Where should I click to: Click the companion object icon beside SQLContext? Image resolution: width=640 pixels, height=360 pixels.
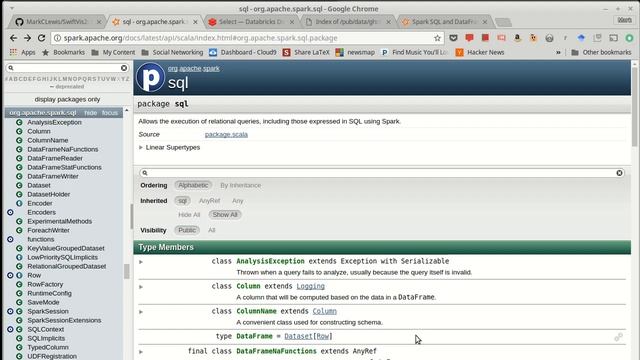[10, 329]
